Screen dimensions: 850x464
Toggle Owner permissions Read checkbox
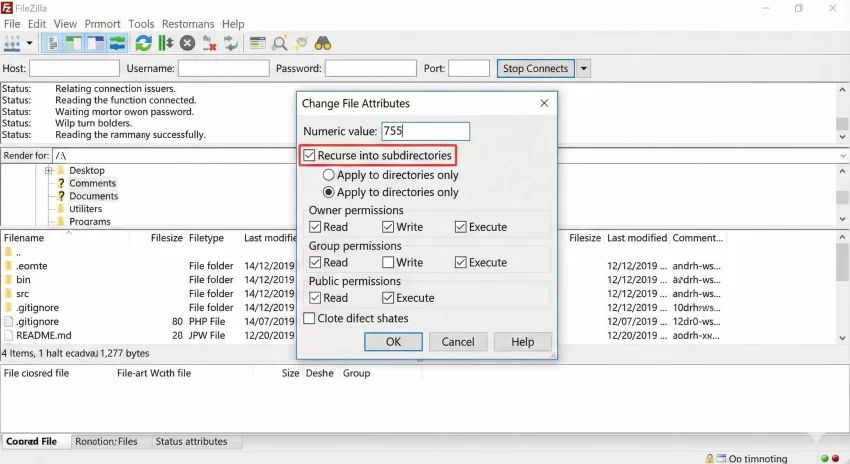315,227
